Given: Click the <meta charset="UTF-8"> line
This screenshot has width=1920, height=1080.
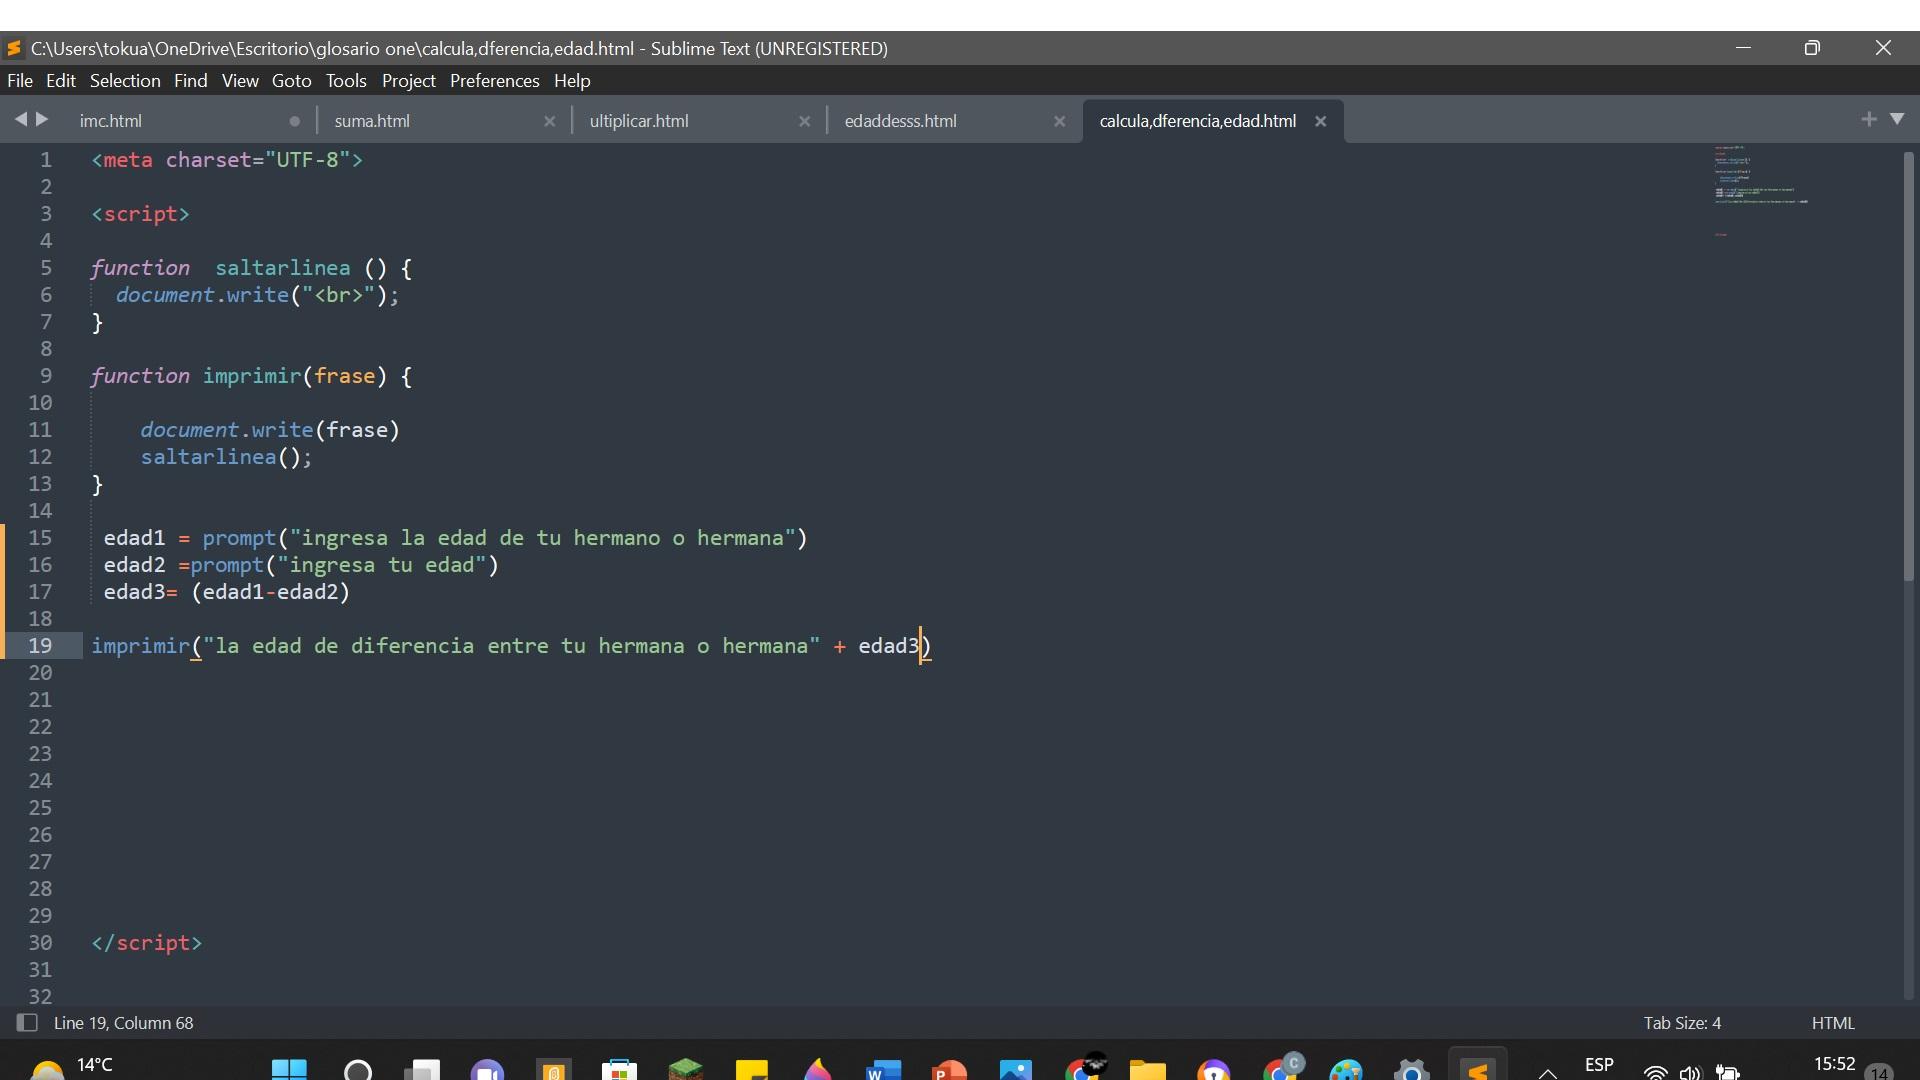Looking at the screenshot, I should tap(227, 160).
